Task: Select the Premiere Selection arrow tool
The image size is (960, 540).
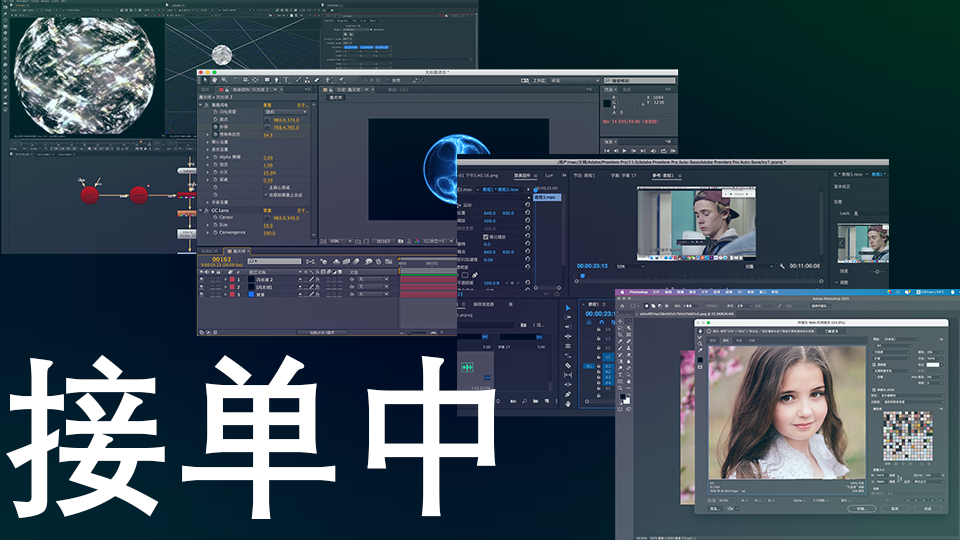Action: (x=568, y=308)
